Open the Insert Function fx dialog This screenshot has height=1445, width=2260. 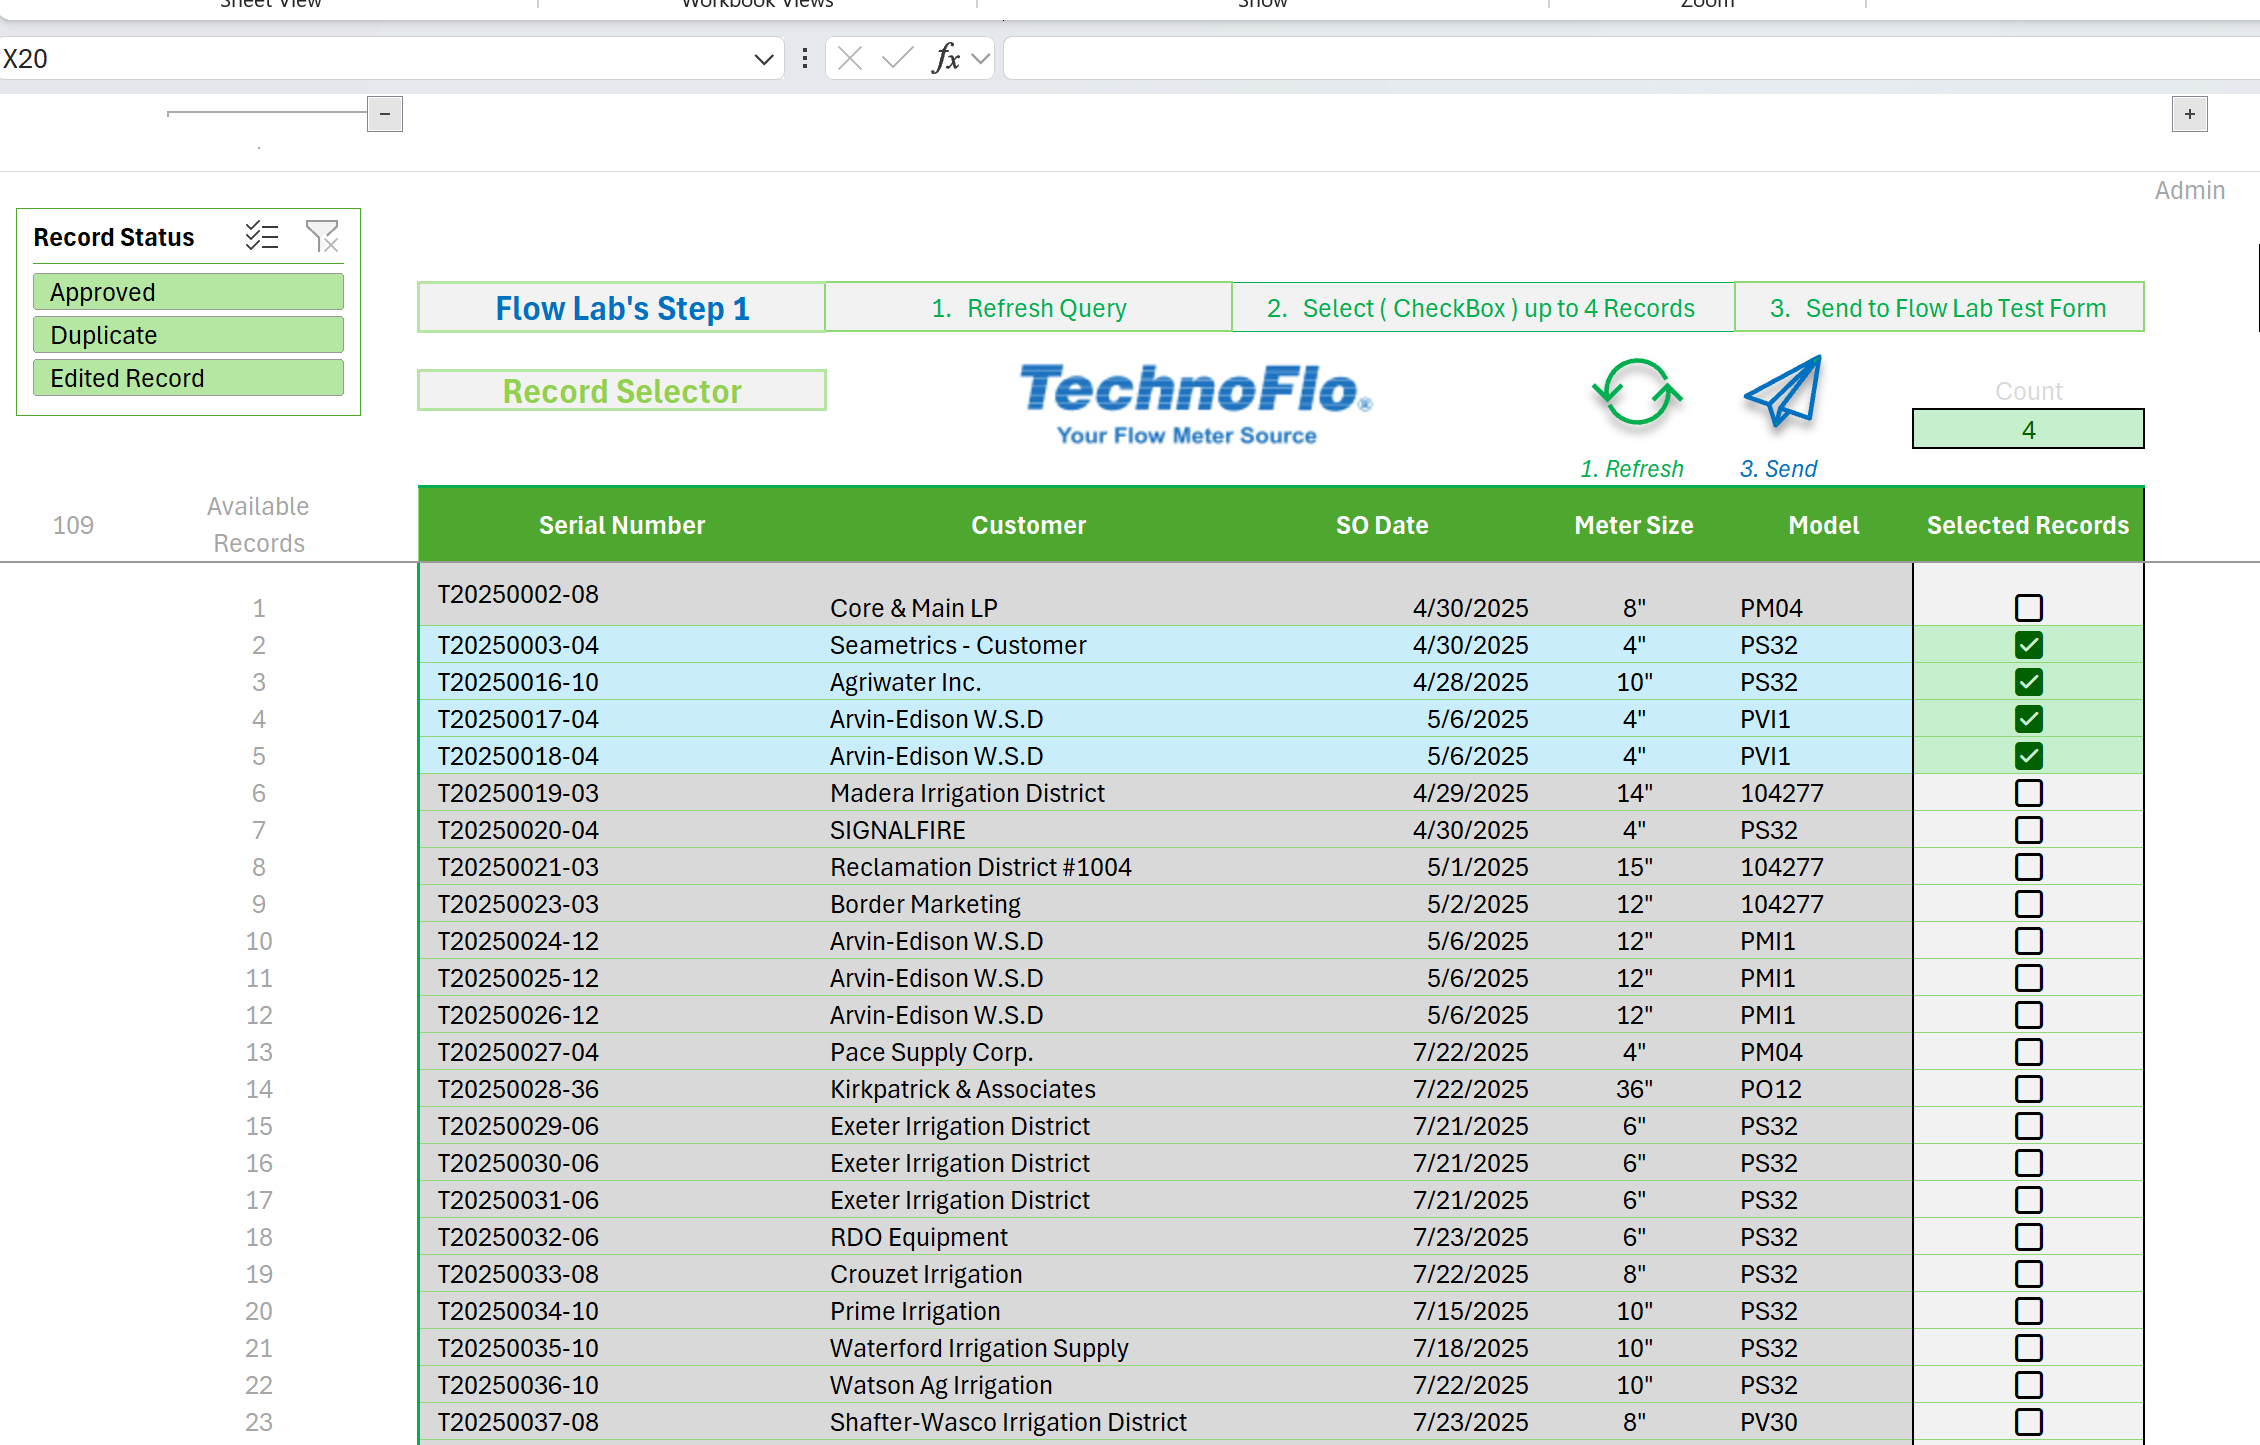pyautogui.click(x=946, y=58)
